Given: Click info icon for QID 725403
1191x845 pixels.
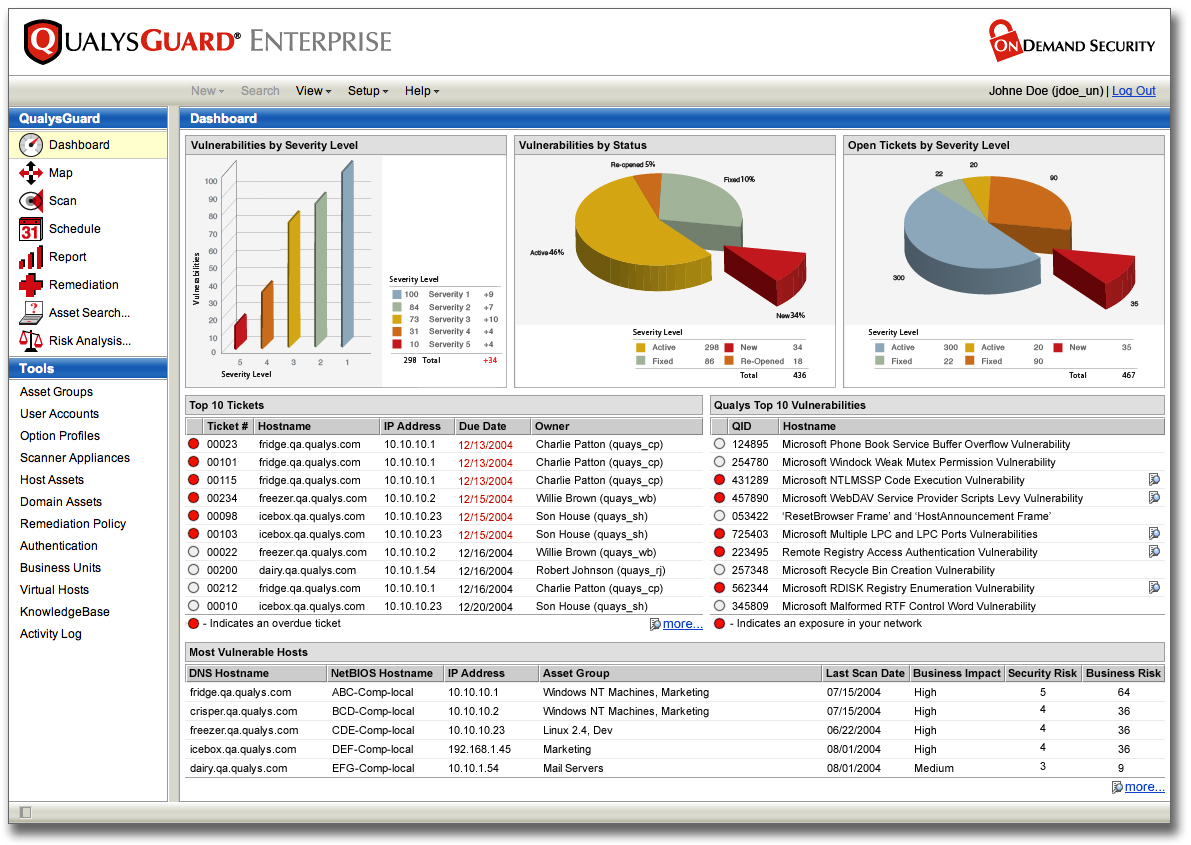Looking at the screenshot, I should [1154, 533].
